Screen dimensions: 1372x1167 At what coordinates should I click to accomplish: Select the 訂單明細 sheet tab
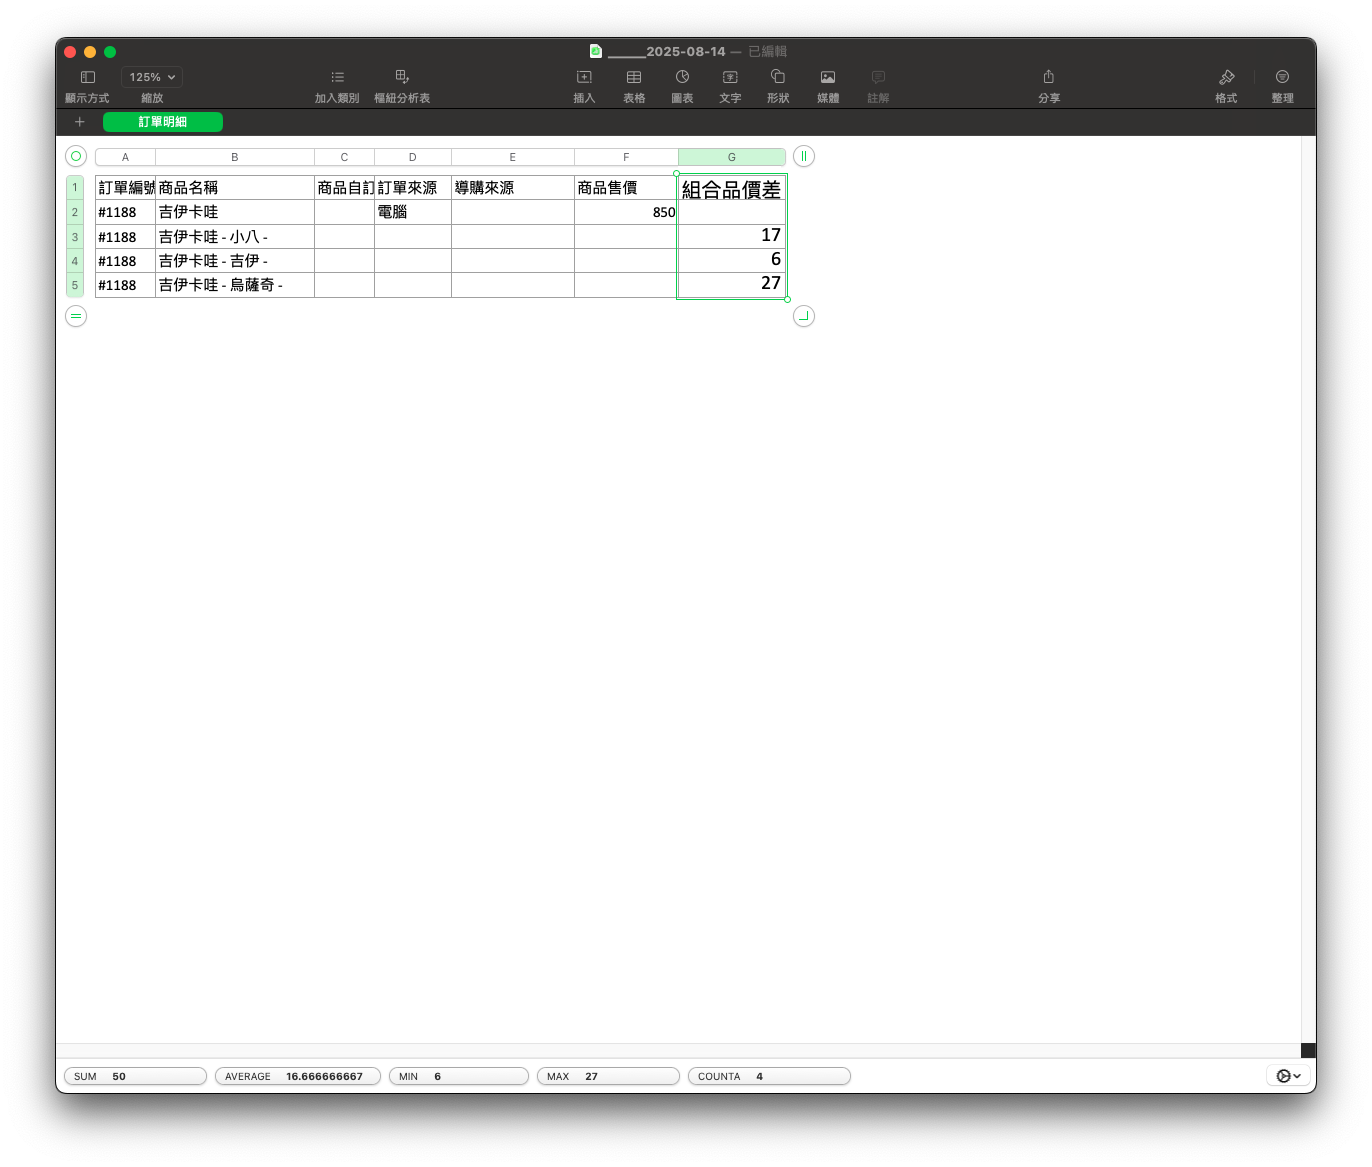click(163, 122)
